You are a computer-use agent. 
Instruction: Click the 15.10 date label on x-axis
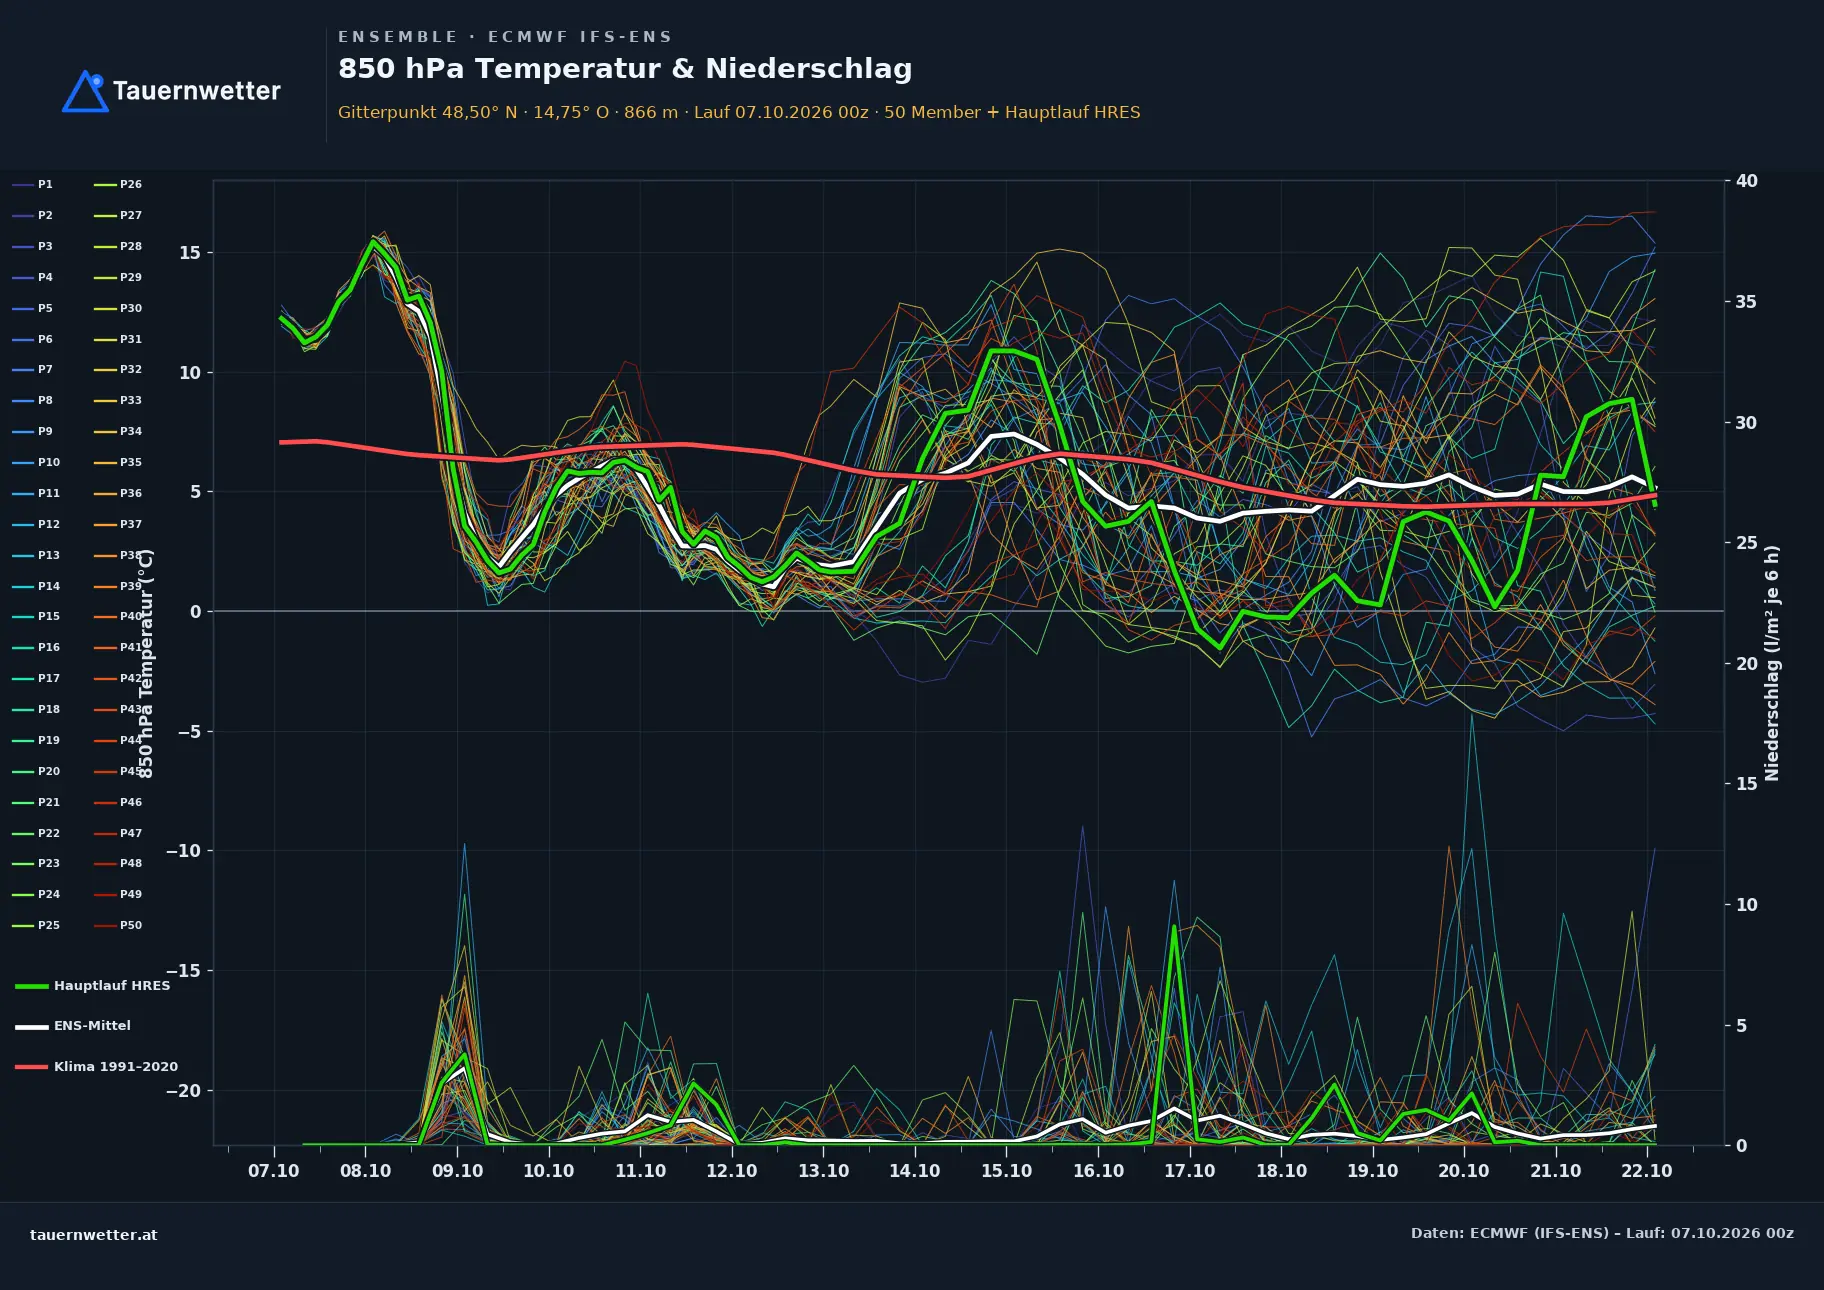(1006, 1171)
